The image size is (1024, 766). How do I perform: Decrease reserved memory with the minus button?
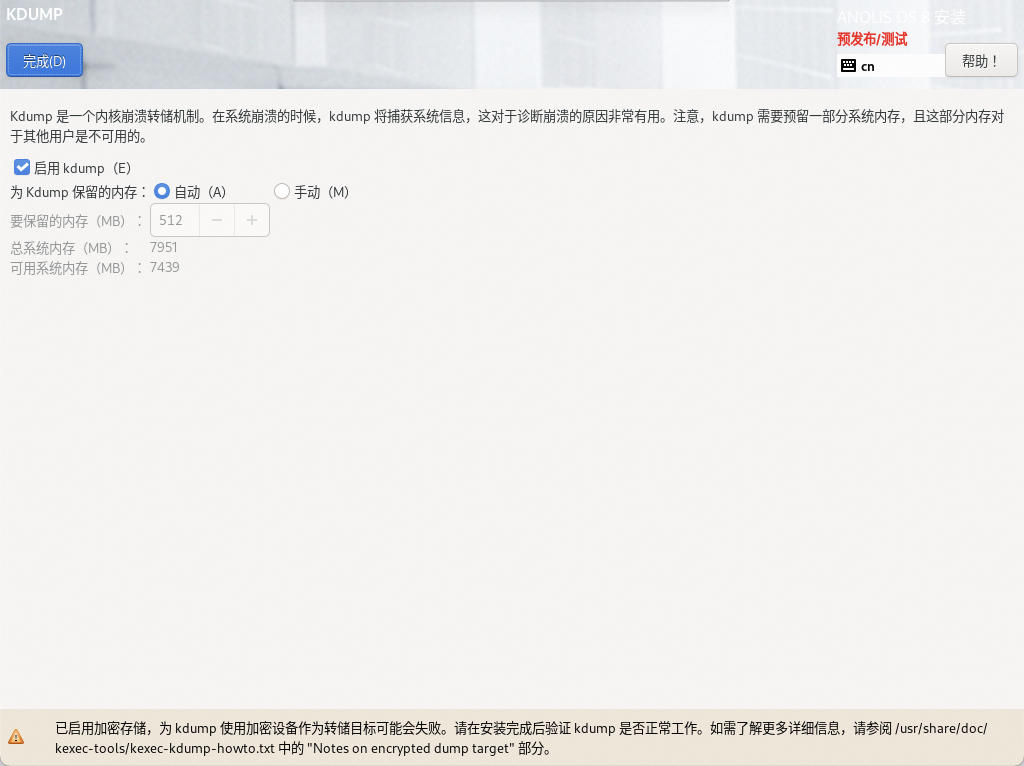(217, 220)
